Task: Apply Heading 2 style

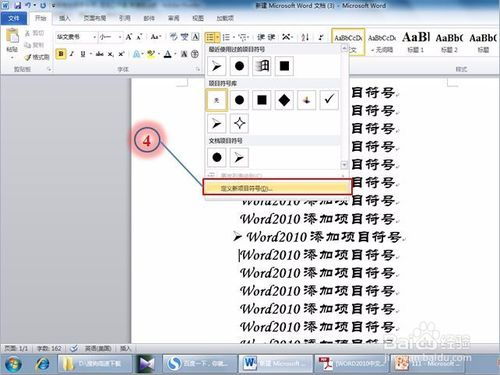Action: click(x=449, y=42)
